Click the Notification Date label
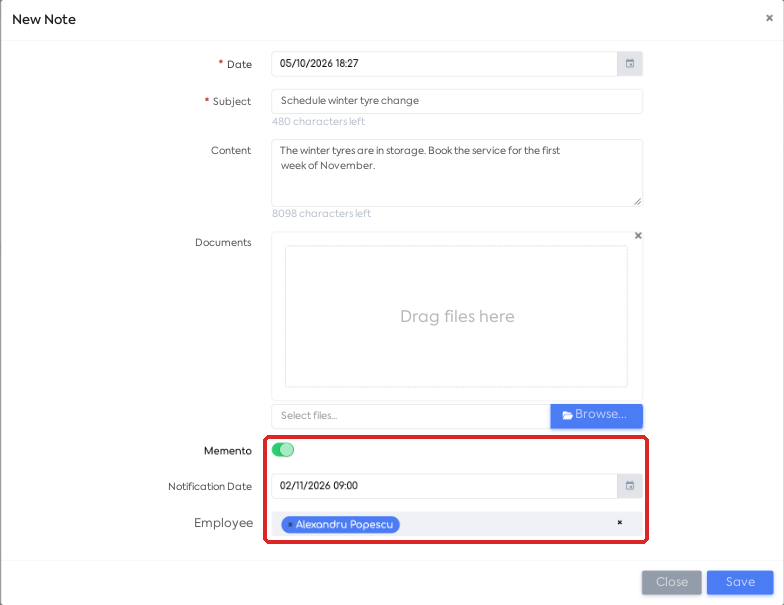Image resolution: width=784 pixels, height=605 pixels. coord(210,486)
